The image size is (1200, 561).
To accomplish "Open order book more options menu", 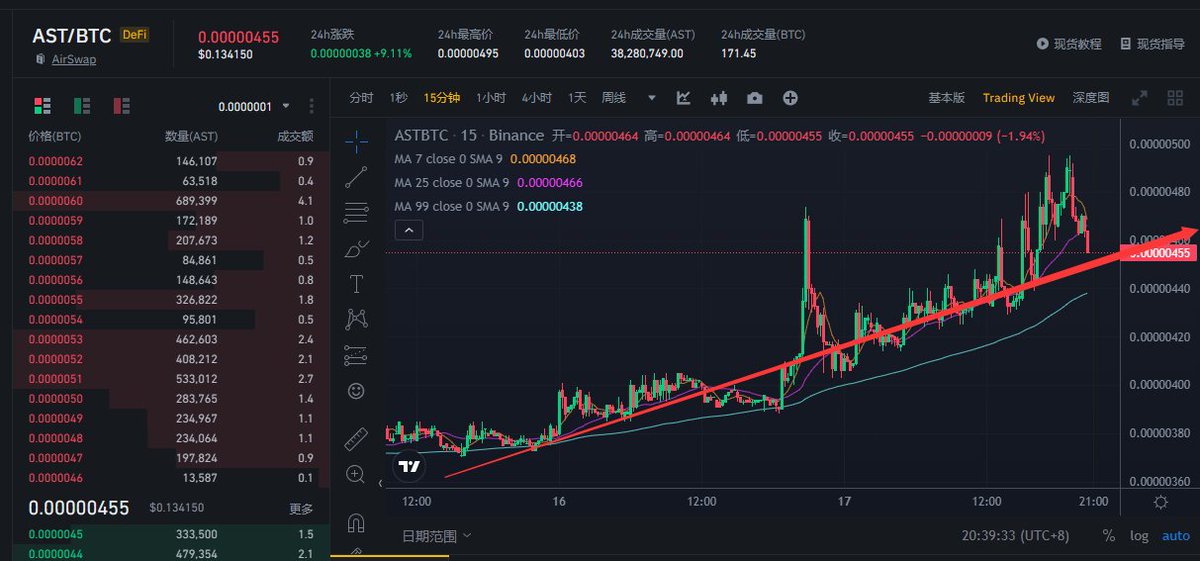I will (311, 106).
